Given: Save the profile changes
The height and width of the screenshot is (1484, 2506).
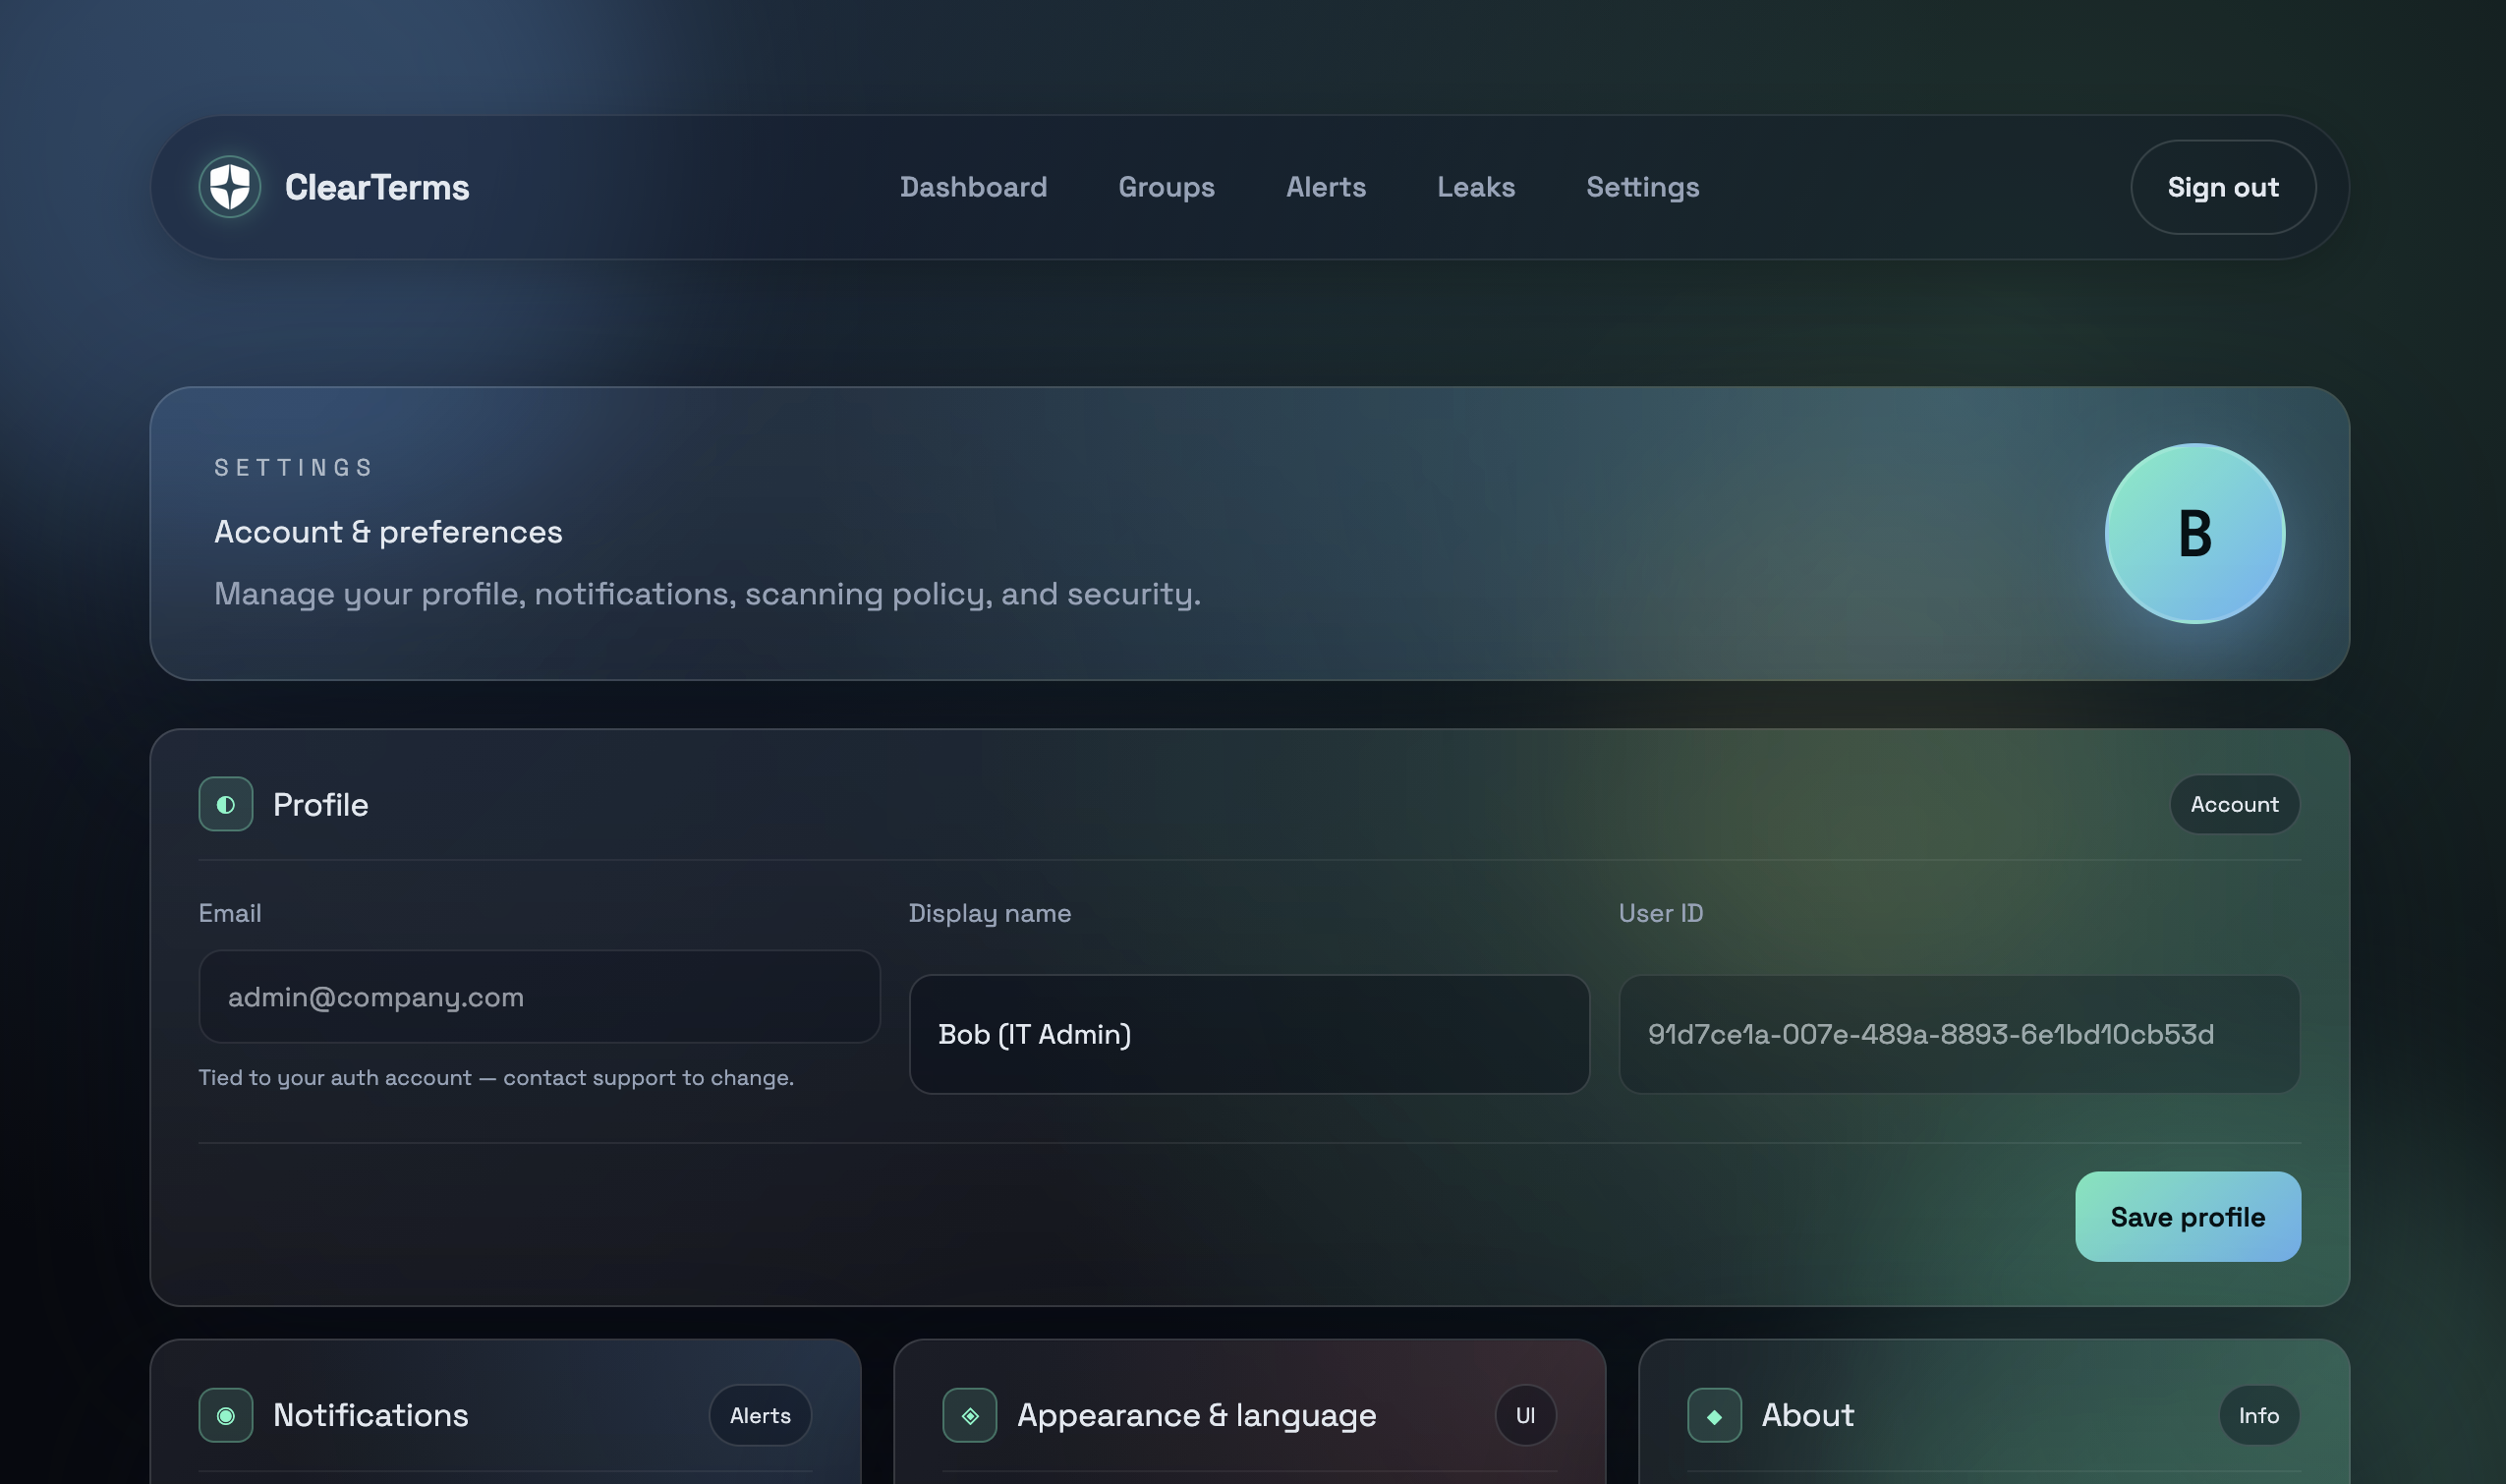Looking at the screenshot, I should (x=2188, y=1217).
